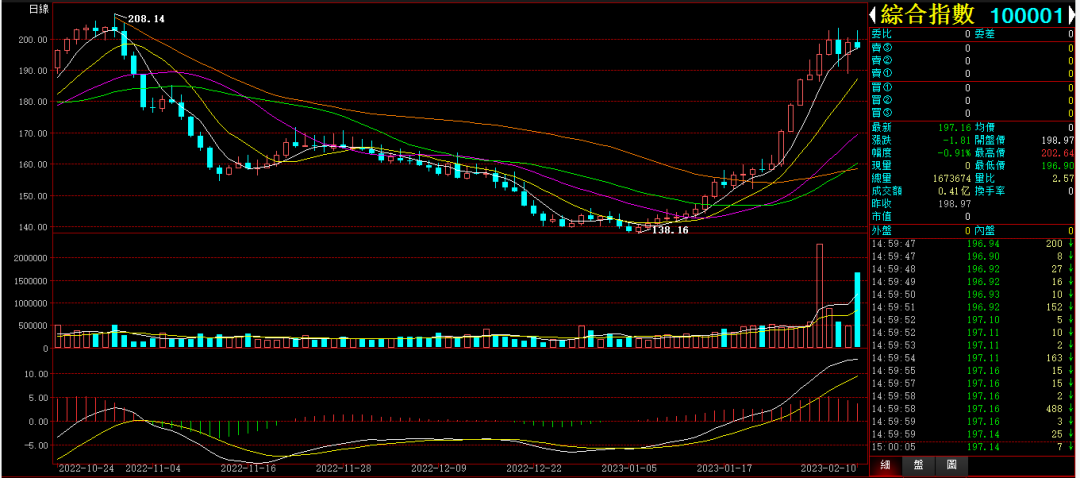Click the right arrow after code 100001
This screenshot has height=478, width=1080.
click(1071, 15)
